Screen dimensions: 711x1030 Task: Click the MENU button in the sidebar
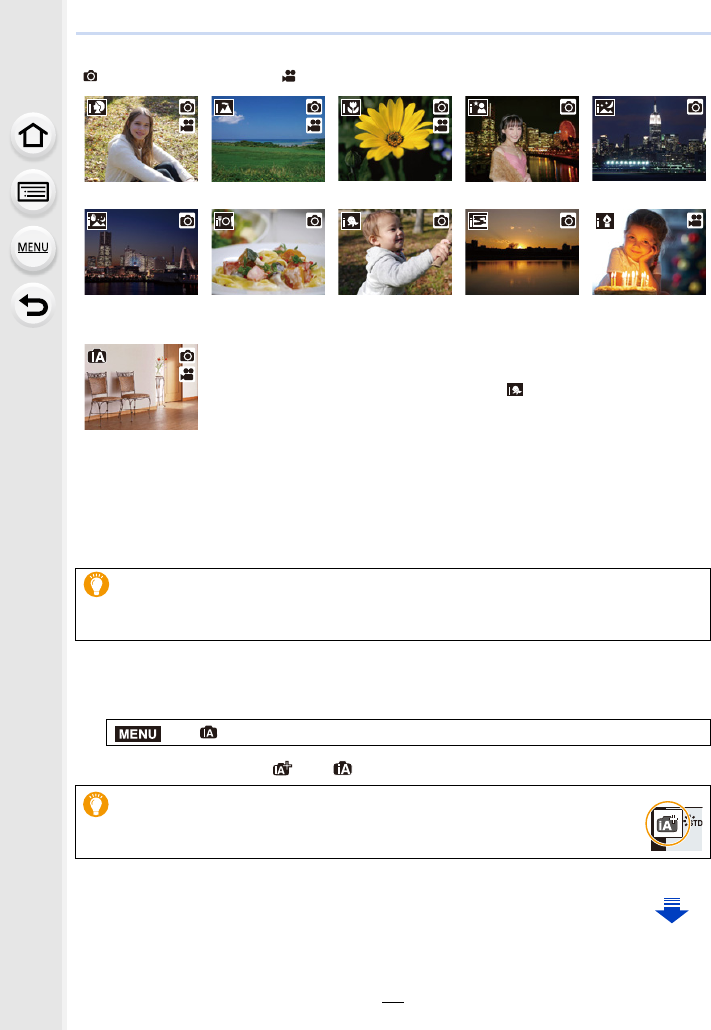point(33,248)
